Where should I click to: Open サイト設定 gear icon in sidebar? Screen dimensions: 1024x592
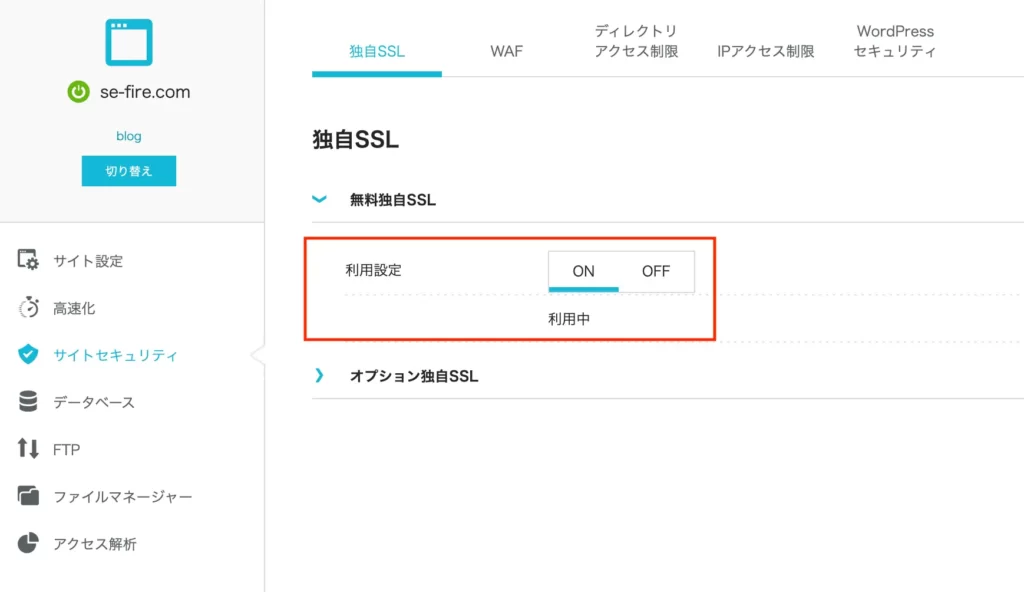click(28, 260)
